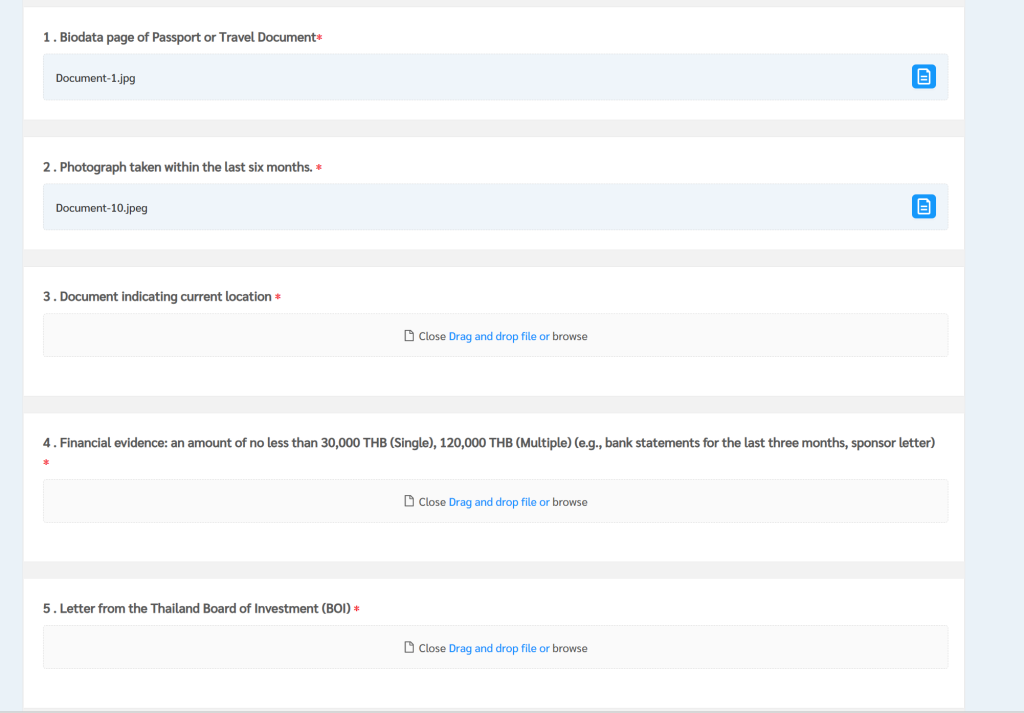Viewport: 1024px width, 713px height.
Task: Click Close in the financial evidence upload box
Action: 432,502
